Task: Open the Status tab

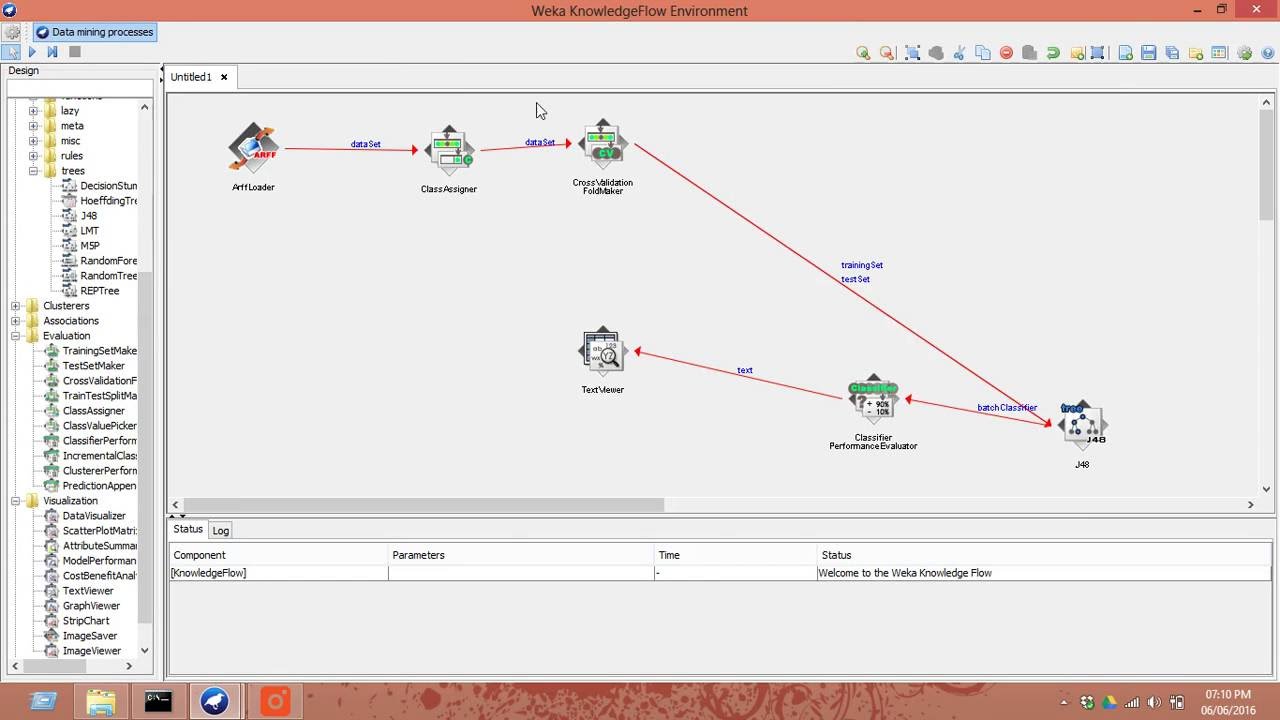Action: [188, 529]
